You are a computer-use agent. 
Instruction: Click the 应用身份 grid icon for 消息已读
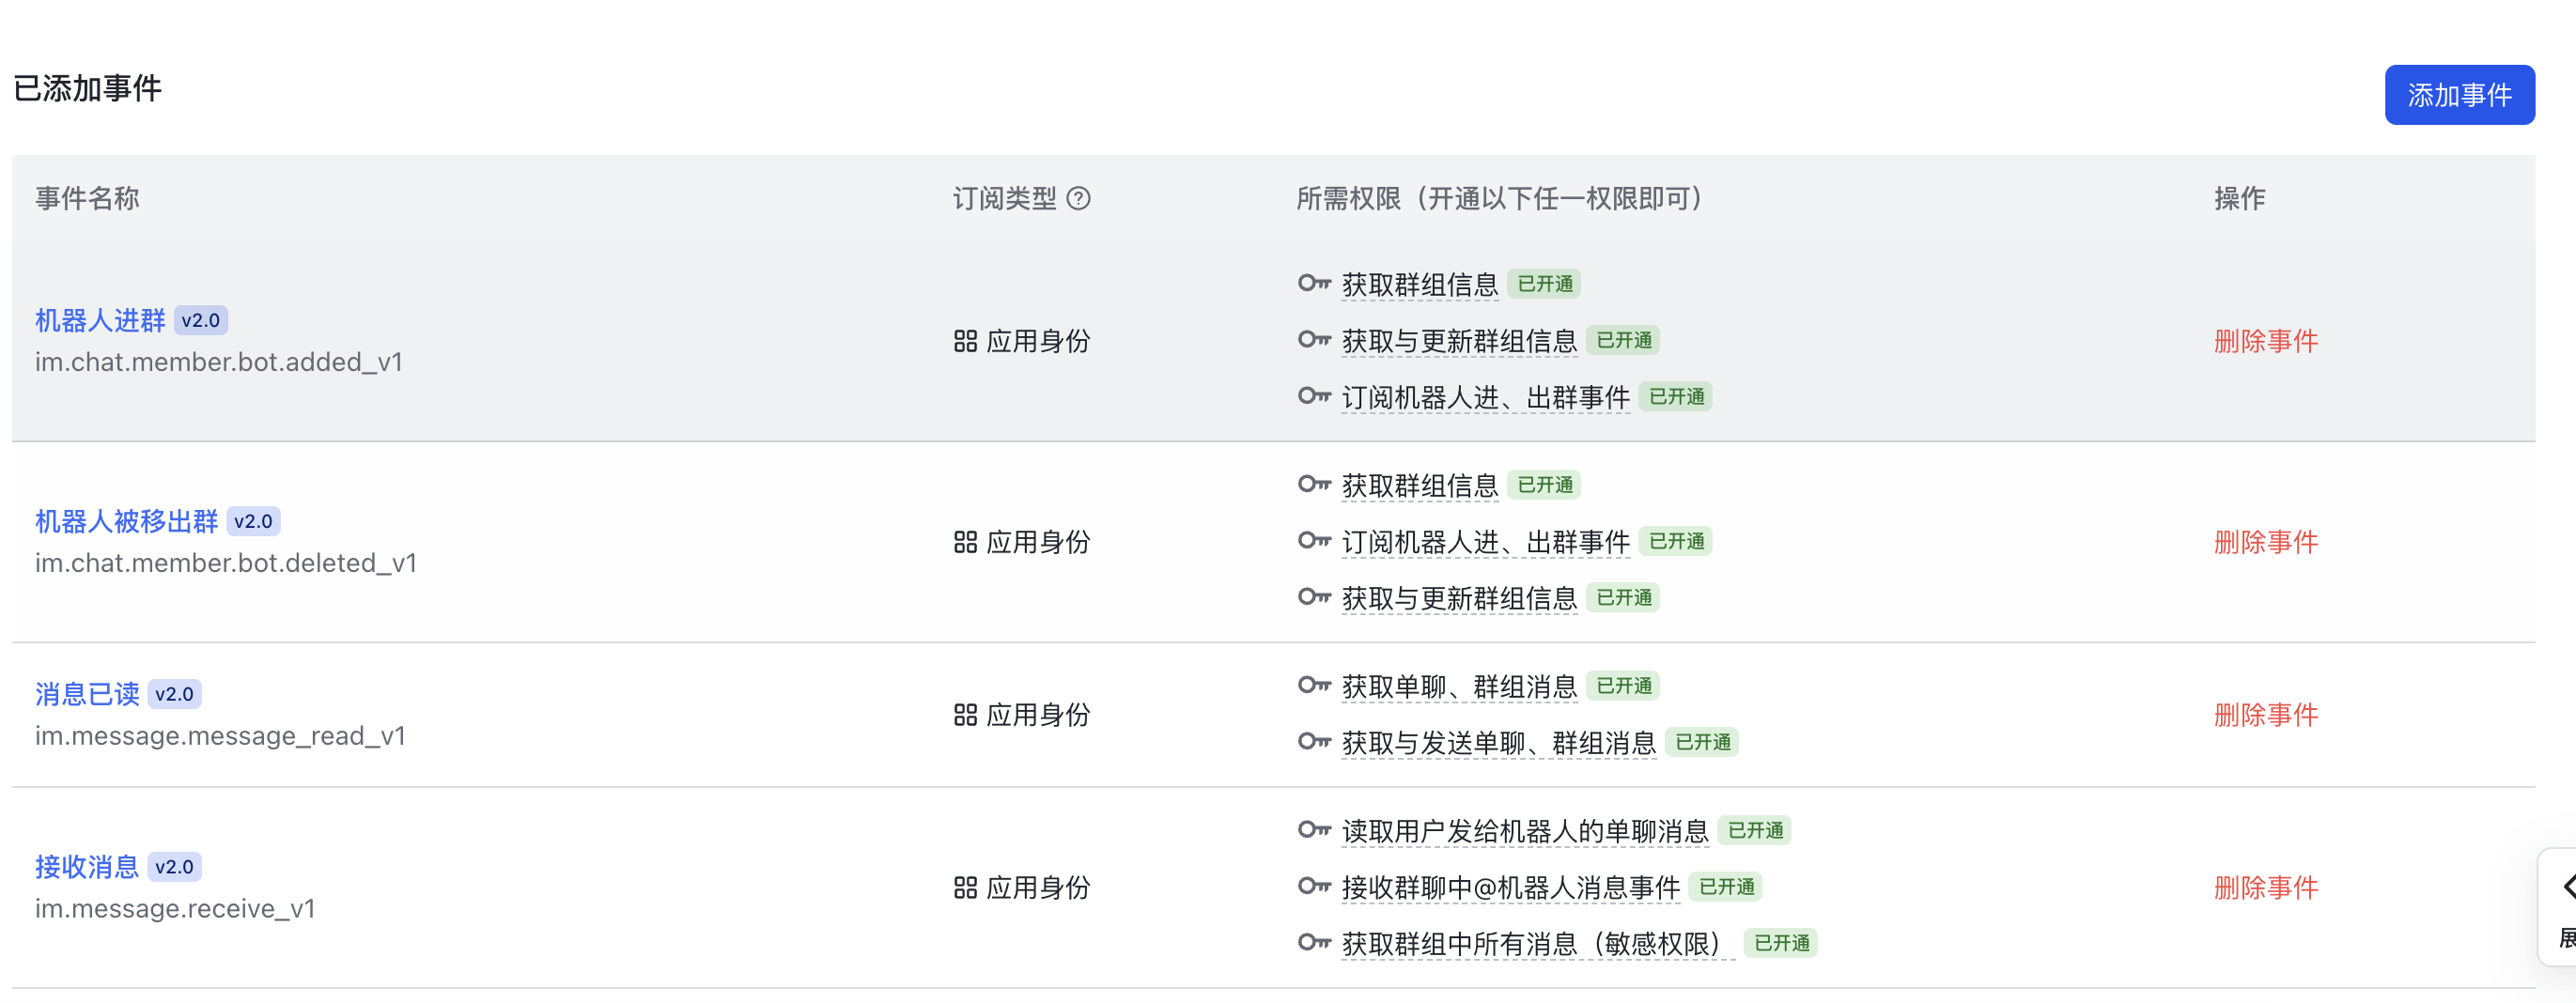click(x=965, y=715)
